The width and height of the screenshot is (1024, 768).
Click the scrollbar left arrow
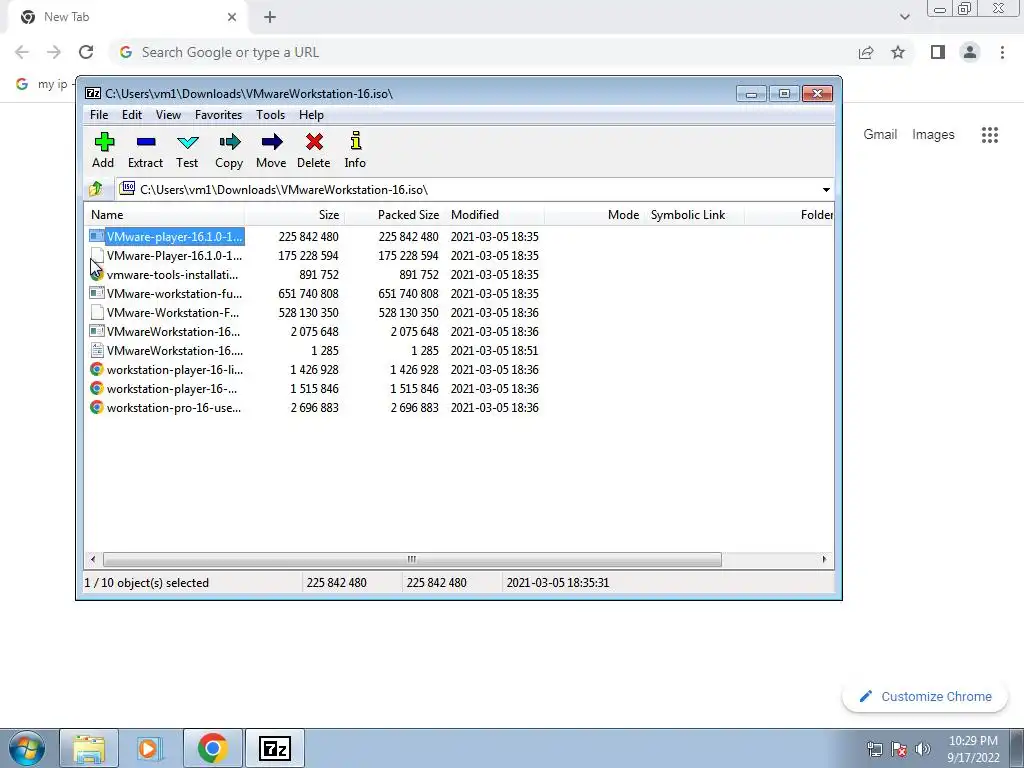point(93,560)
